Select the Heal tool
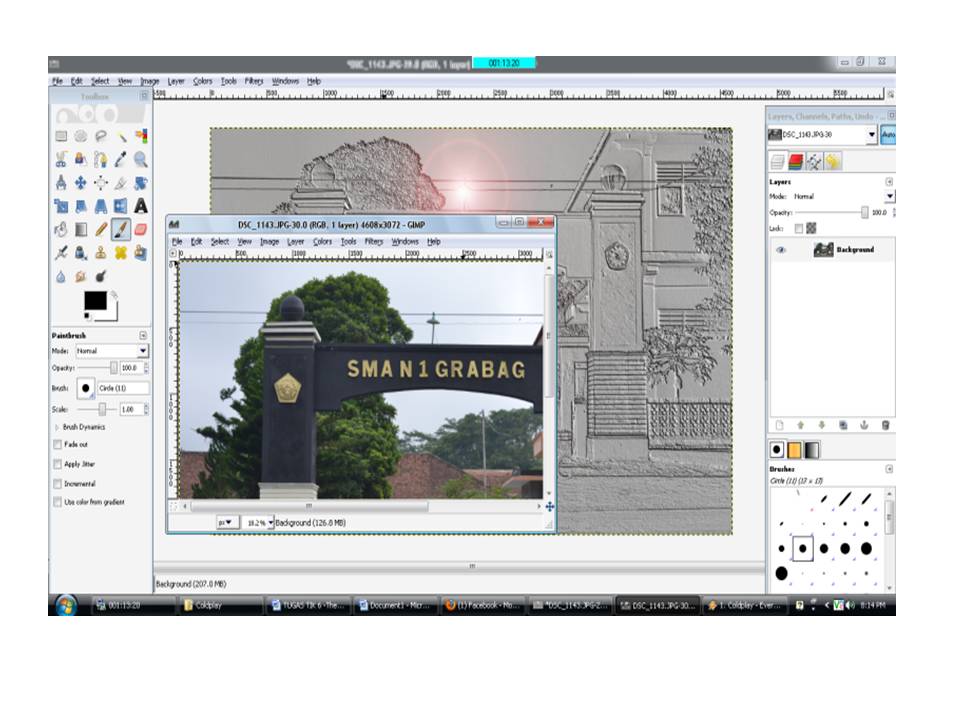The image size is (960, 720). pos(121,252)
